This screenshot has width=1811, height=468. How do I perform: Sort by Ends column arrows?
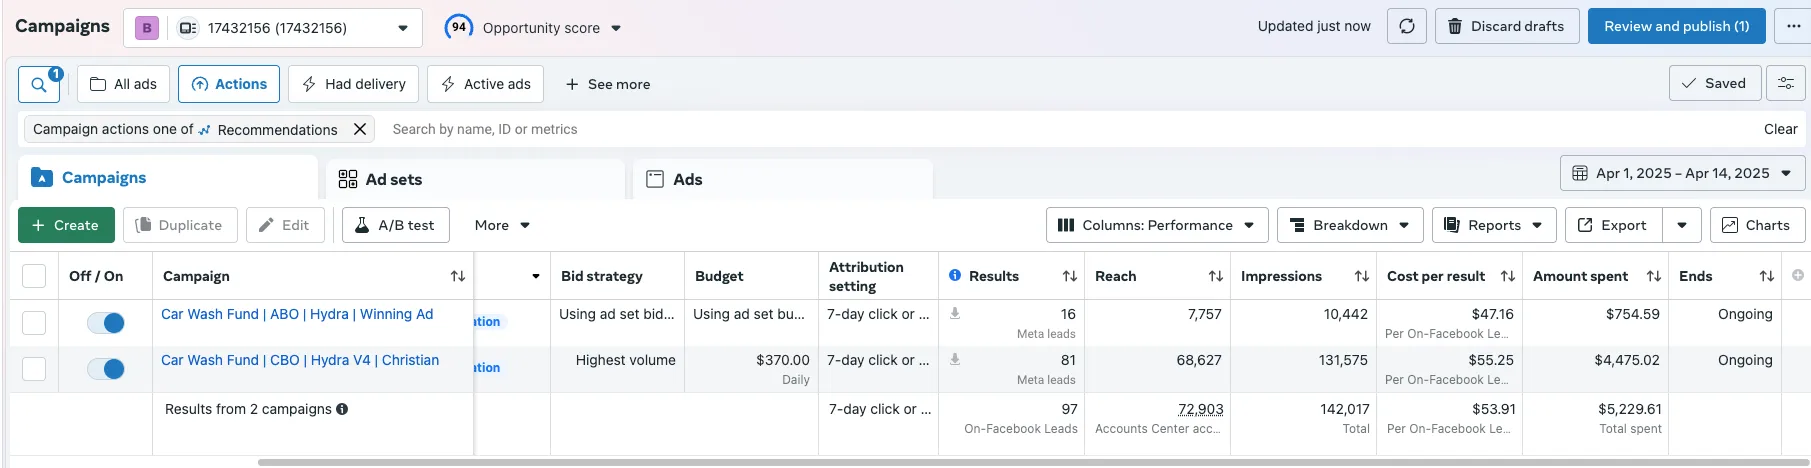(1767, 276)
